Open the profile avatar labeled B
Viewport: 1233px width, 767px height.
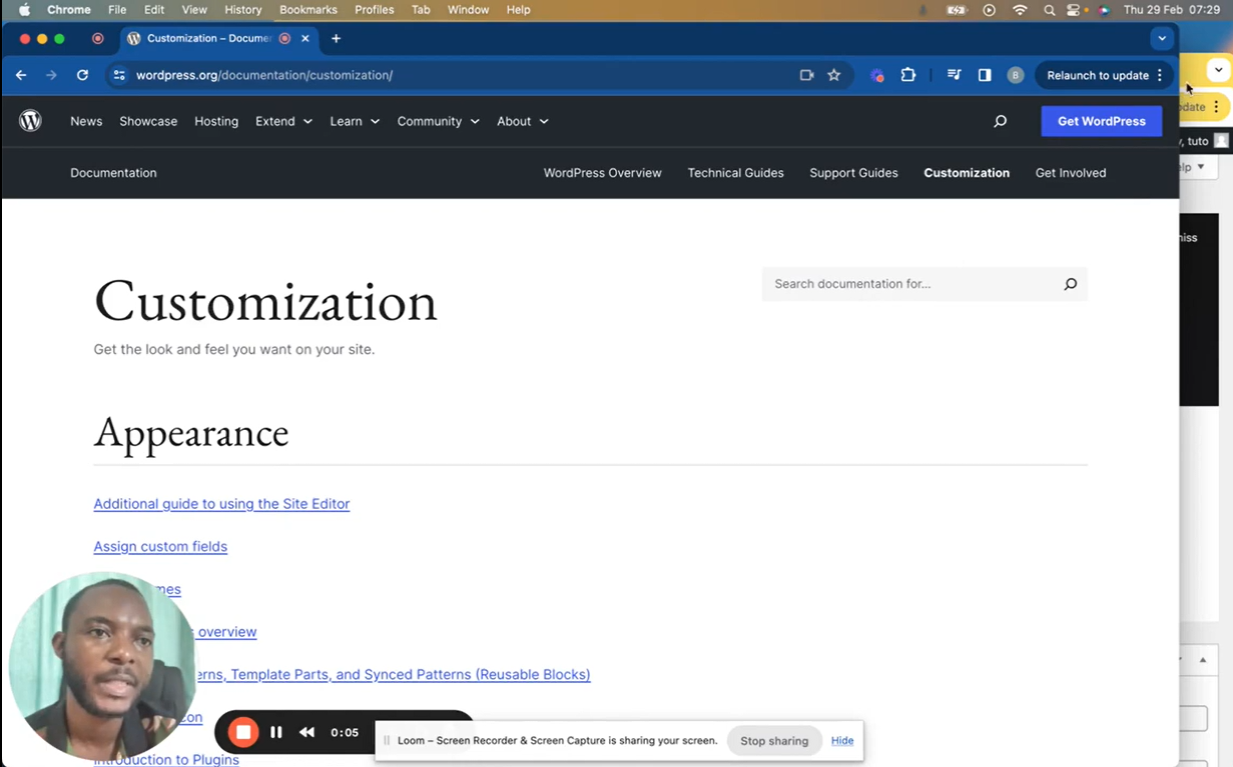click(x=1015, y=75)
